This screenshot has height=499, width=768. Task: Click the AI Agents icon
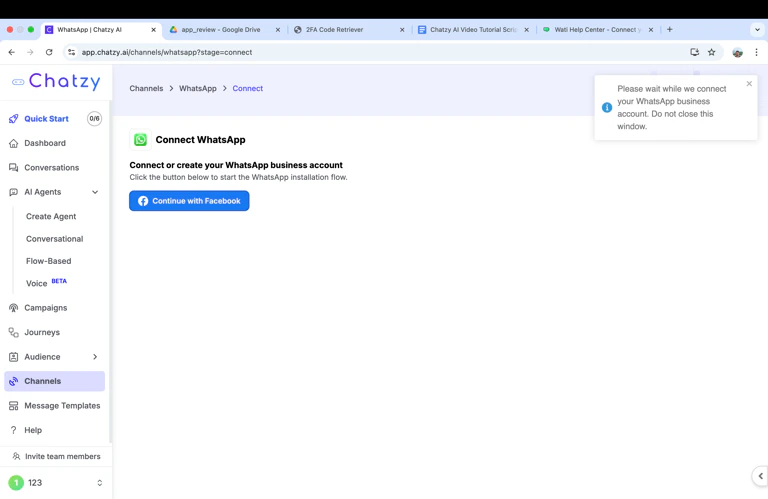(14, 192)
